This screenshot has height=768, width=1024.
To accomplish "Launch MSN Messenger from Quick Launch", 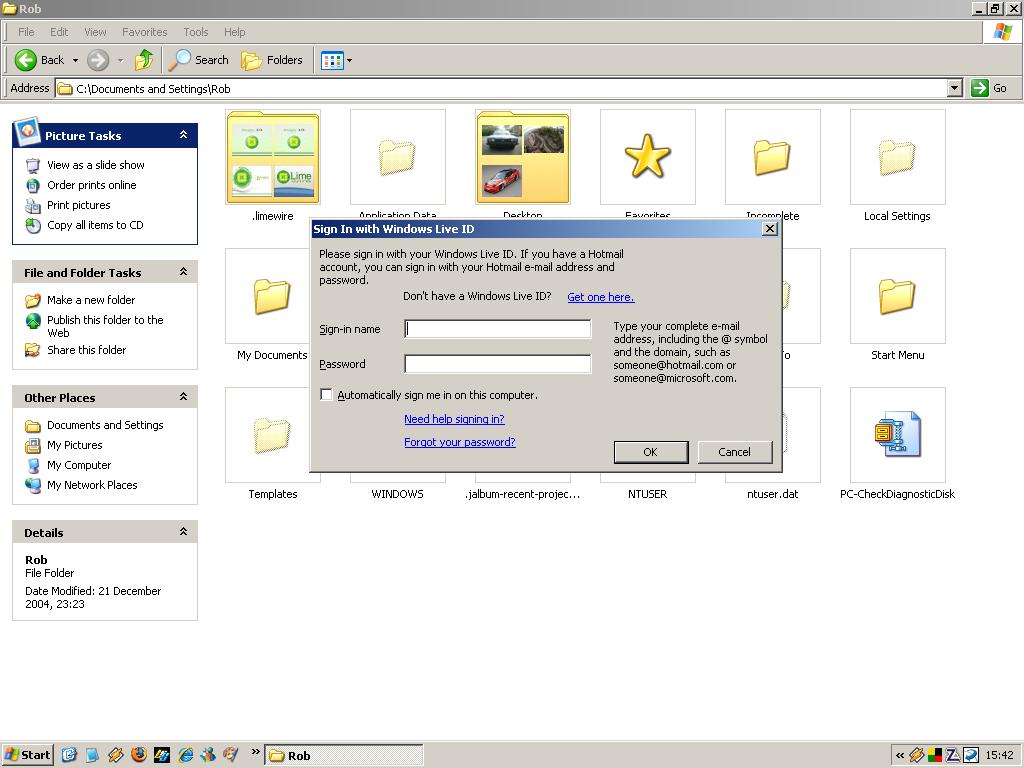I will [208, 755].
